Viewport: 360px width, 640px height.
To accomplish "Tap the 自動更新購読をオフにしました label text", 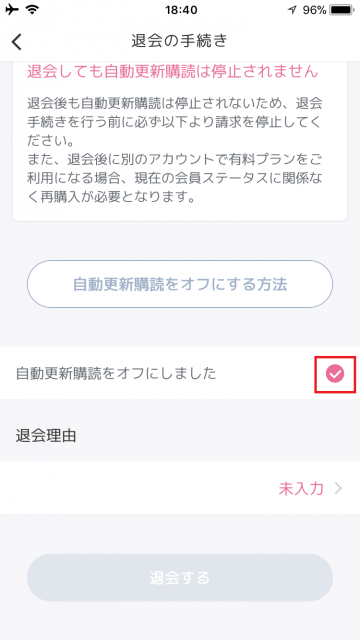I will click(x=116, y=373).
